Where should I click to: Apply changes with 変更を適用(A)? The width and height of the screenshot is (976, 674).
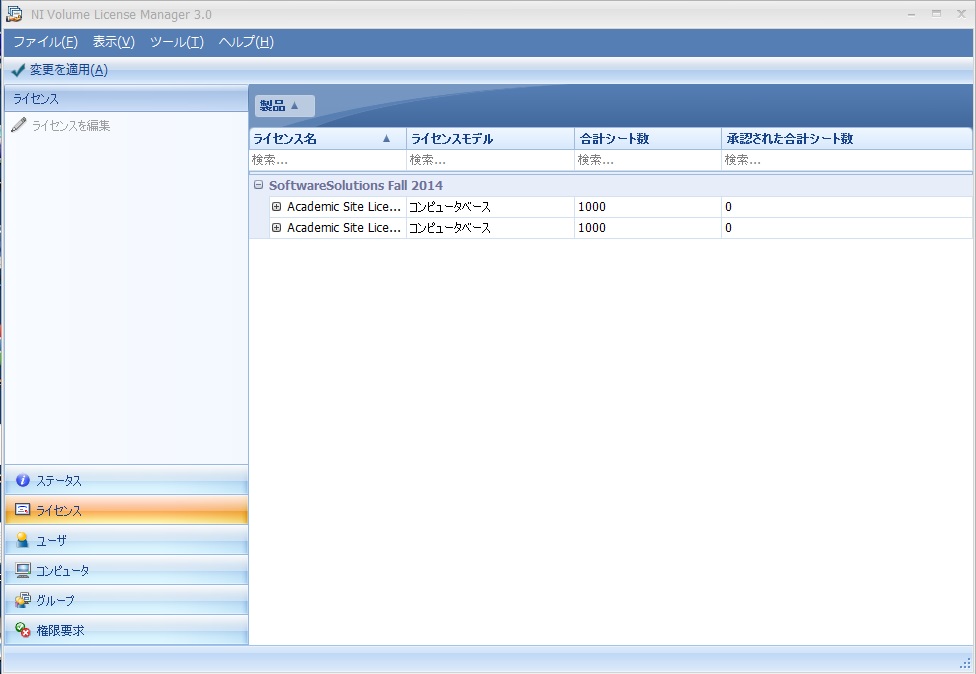[x=60, y=70]
